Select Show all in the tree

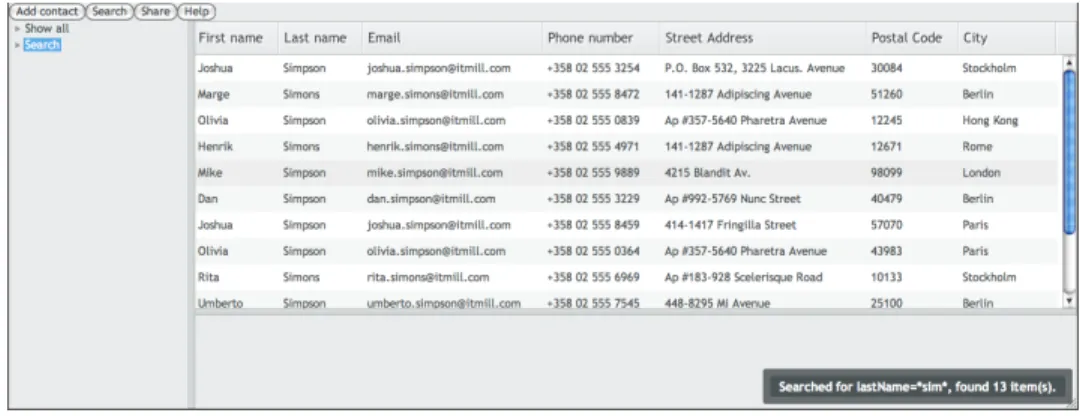tap(47, 29)
